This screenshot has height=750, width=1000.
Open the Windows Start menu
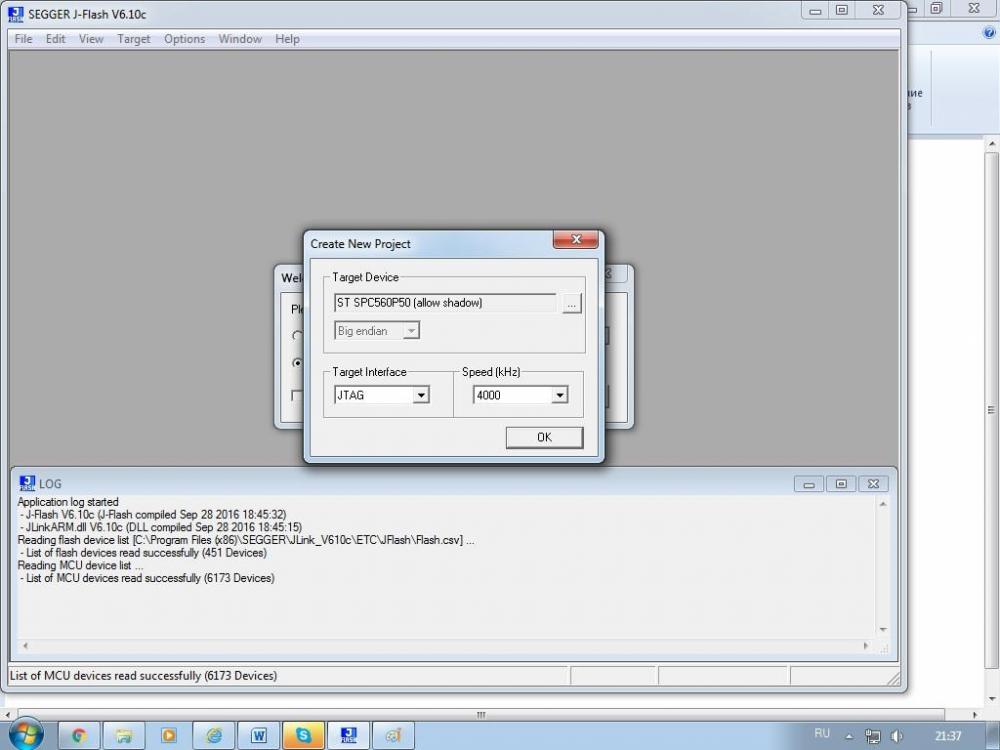(x=26, y=735)
